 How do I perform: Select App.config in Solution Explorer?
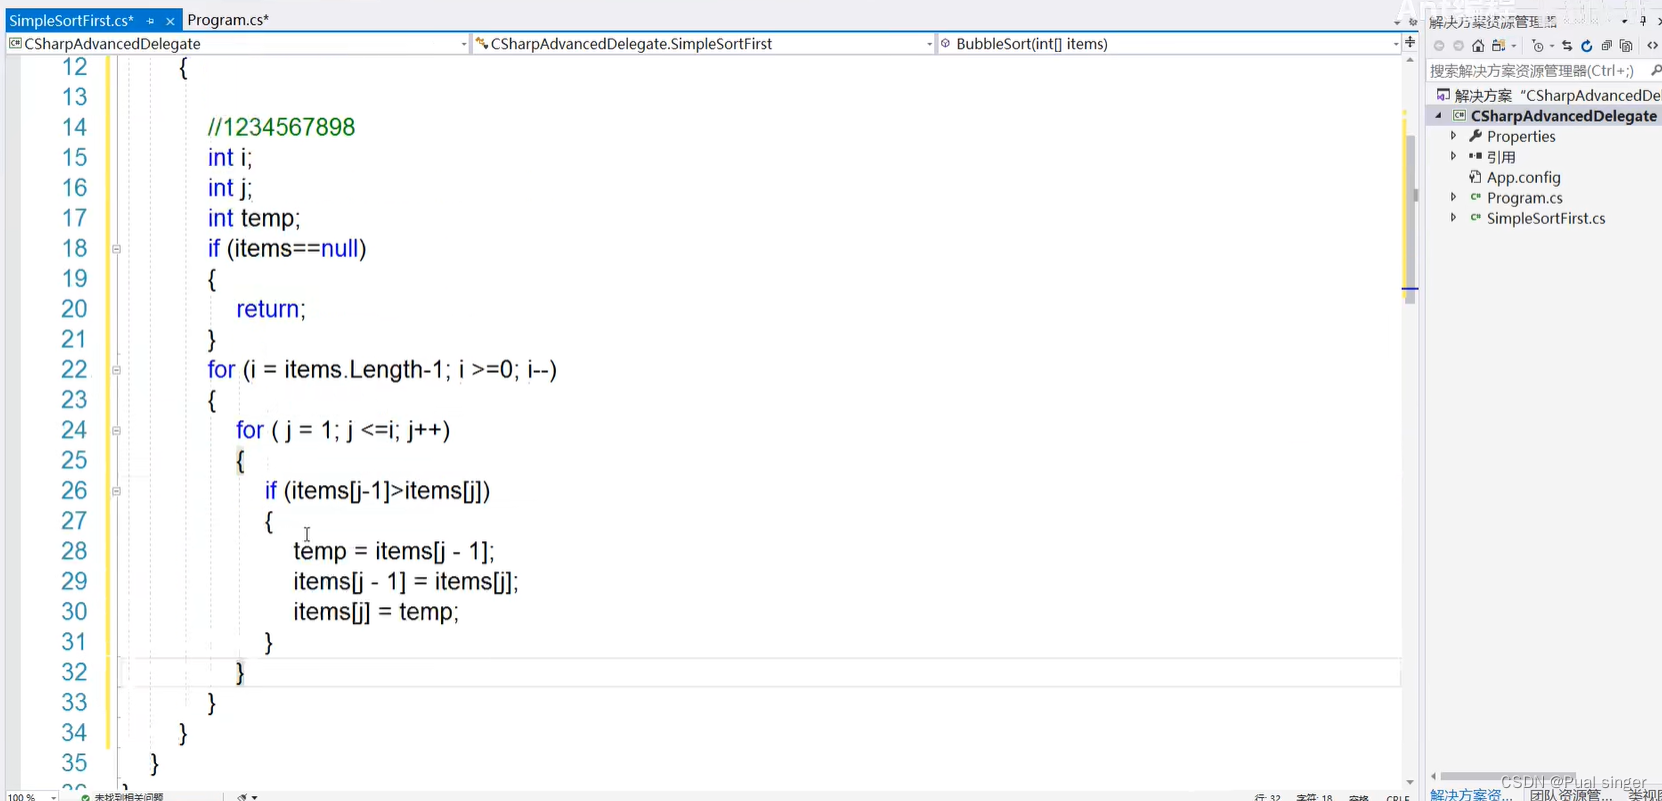click(1523, 177)
